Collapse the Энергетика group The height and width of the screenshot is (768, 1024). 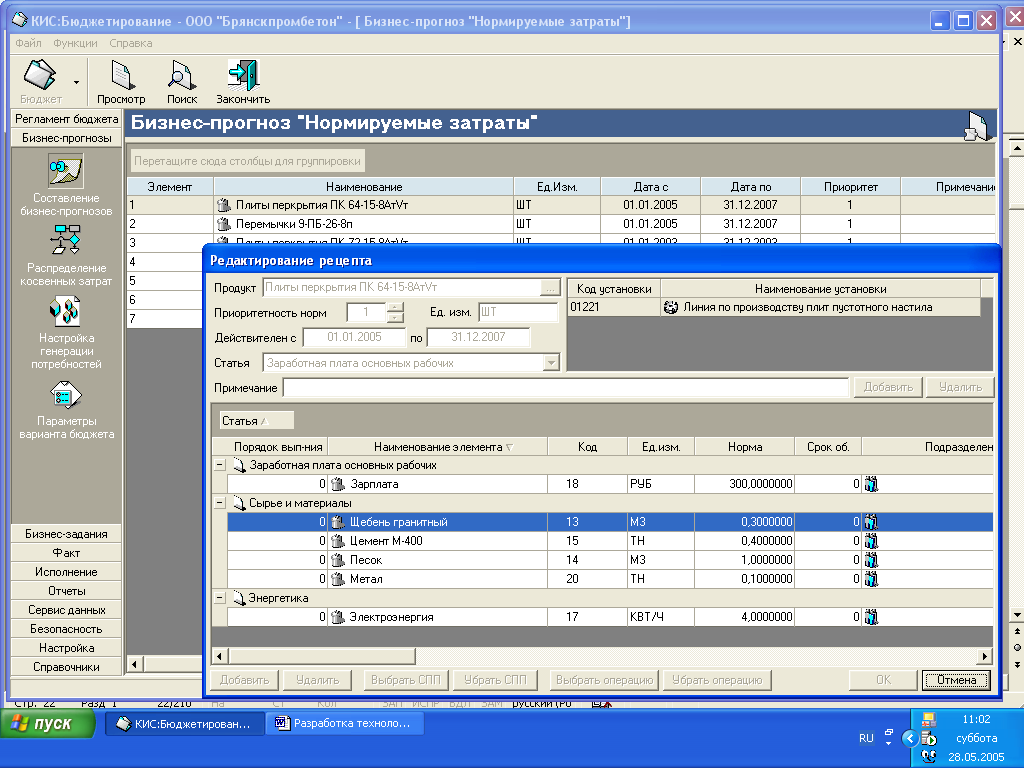[x=220, y=598]
